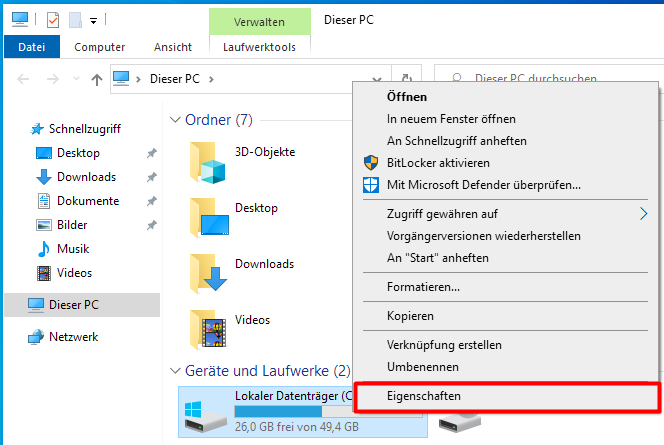Select the Videos folder icon in Ordner
The height and width of the screenshot is (445, 664).
(x=209, y=329)
